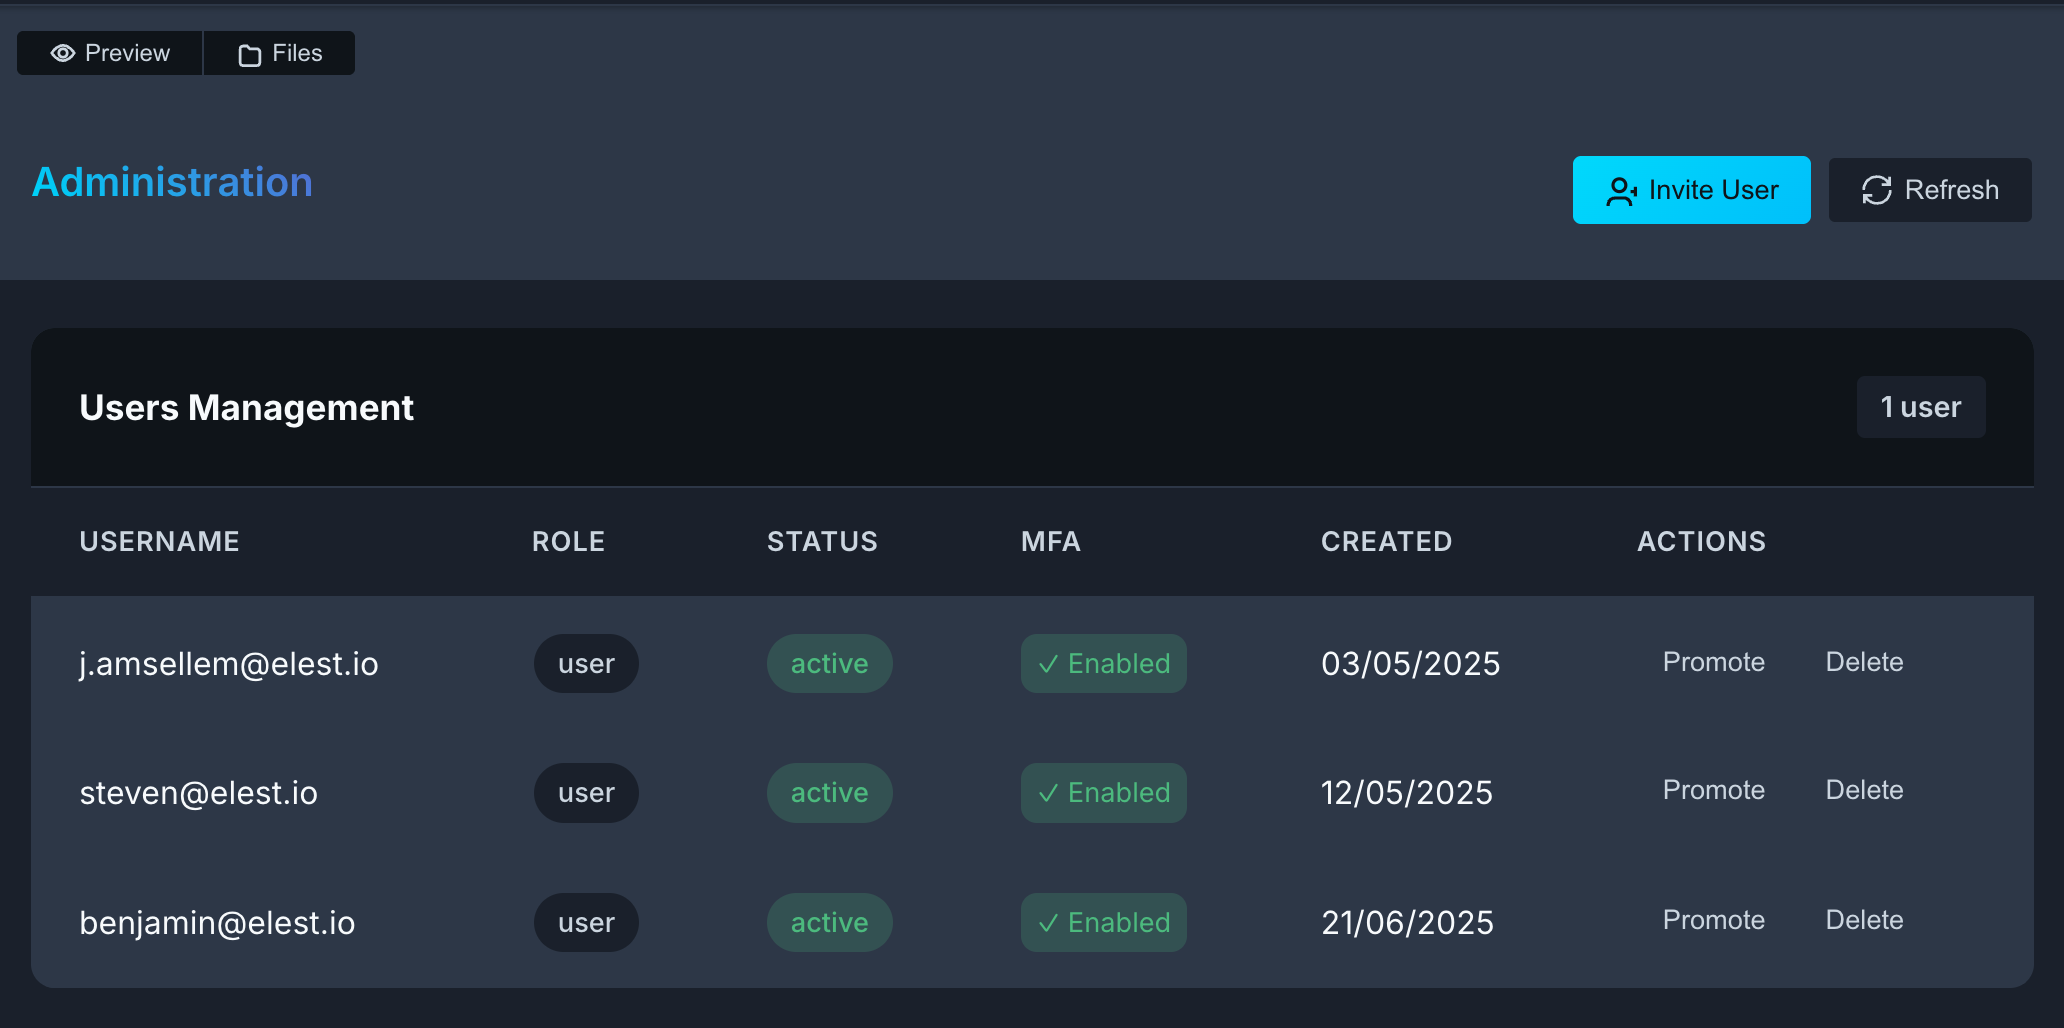Select the active status badge for steven@elest.io
The width and height of the screenshot is (2064, 1028).
click(x=829, y=792)
